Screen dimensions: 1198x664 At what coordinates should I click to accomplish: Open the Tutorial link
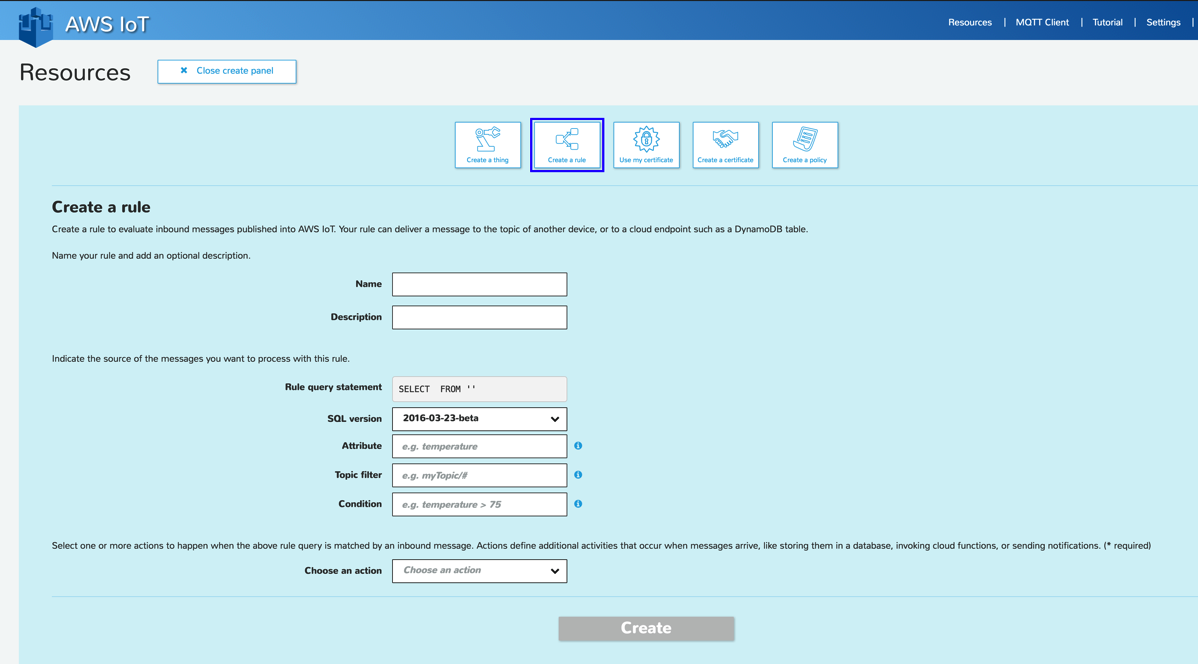tap(1107, 22)
